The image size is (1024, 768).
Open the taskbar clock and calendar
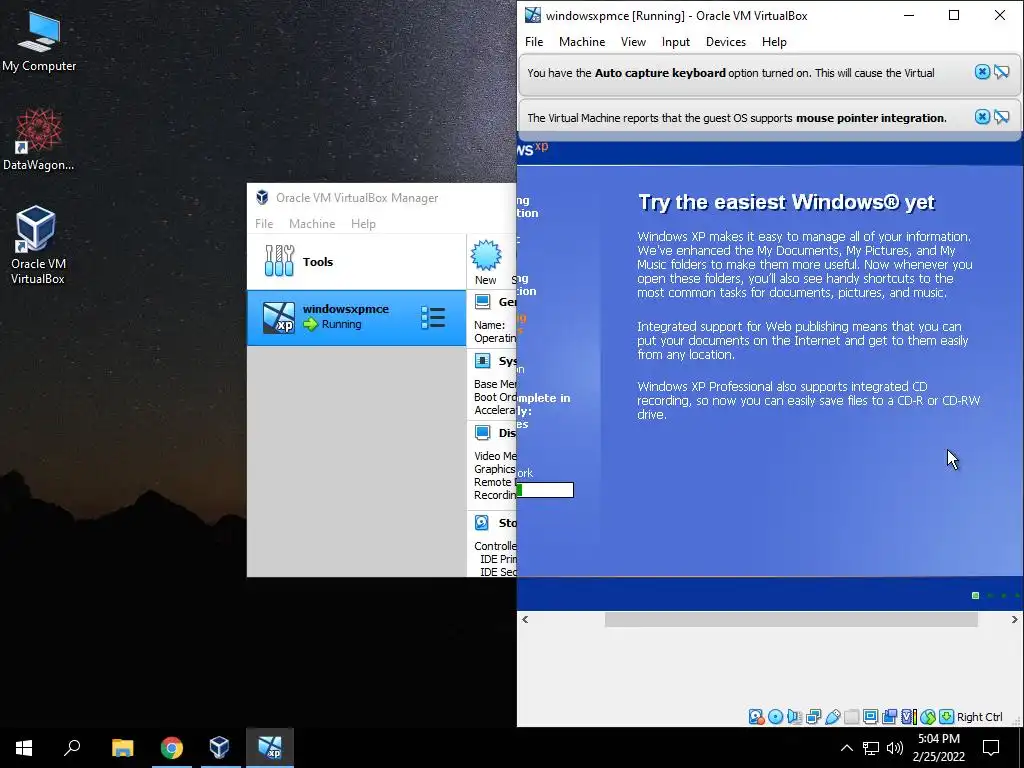click(938, 748)
